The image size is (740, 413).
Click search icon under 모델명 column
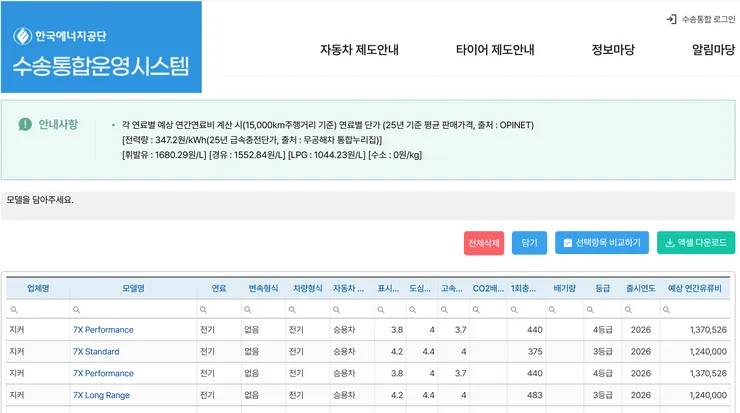coord(76,310)
